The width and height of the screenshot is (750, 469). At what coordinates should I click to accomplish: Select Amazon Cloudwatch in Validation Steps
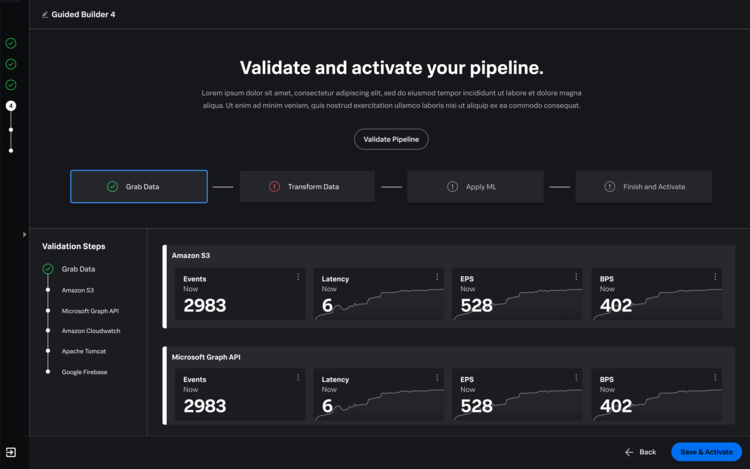pyautogui.click(x=91, y=331)
